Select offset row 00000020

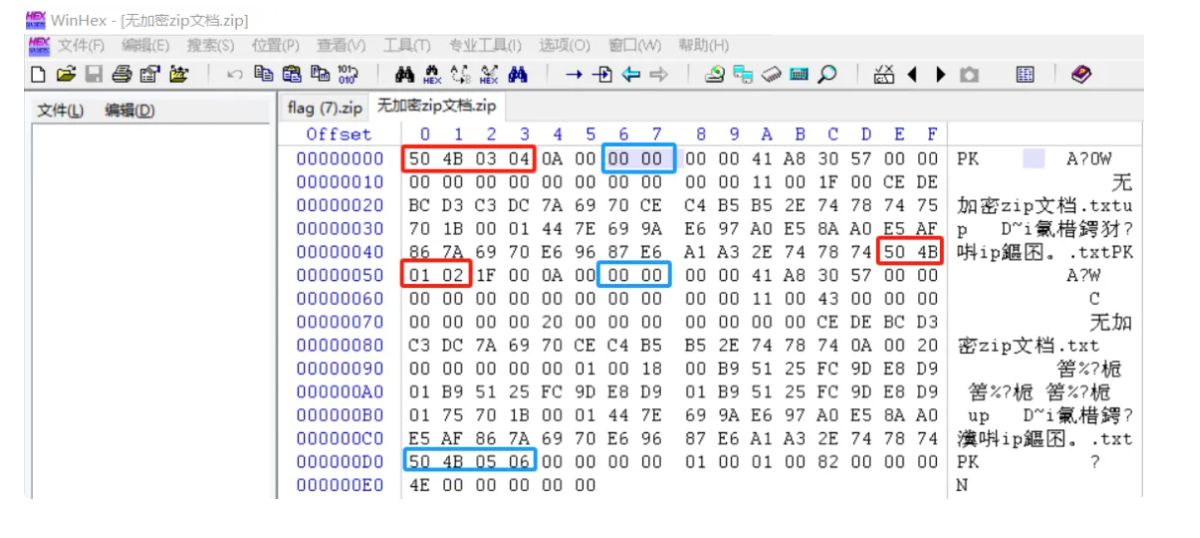coord(339,206)
